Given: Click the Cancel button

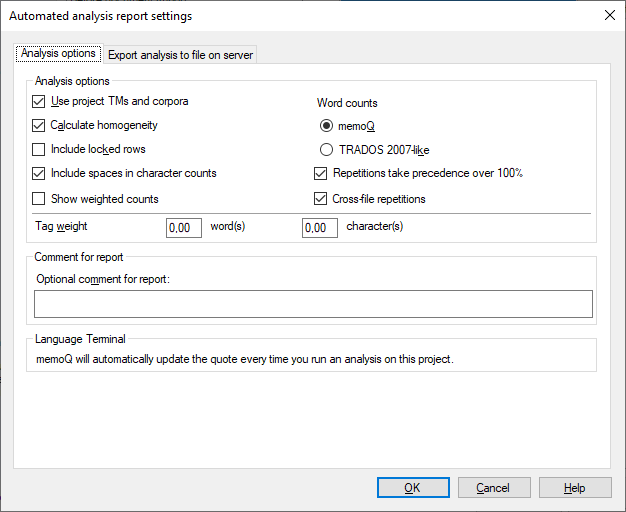Looking at the screenshot, I should point(493,488).
